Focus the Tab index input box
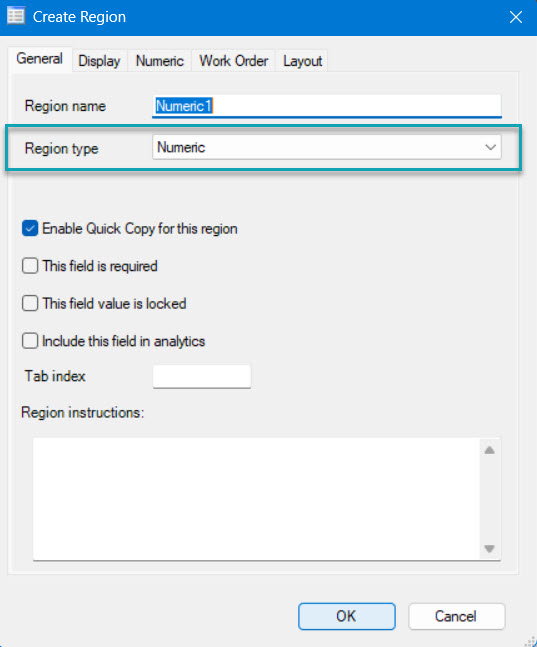 click(201, 376)
